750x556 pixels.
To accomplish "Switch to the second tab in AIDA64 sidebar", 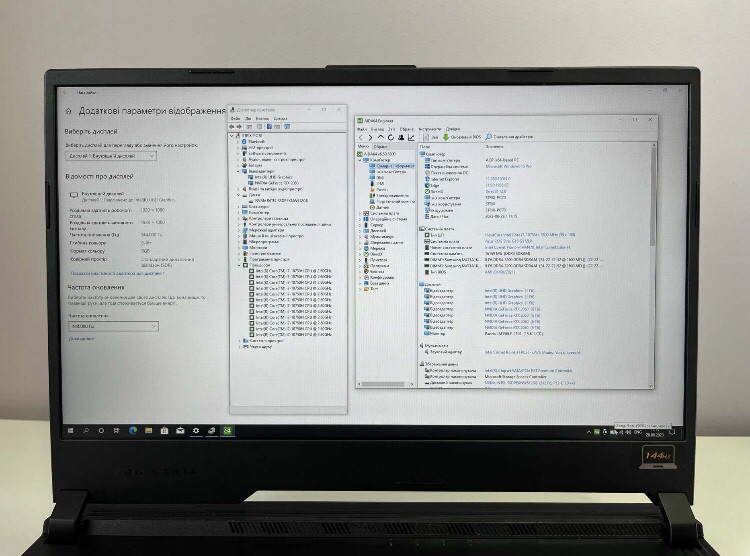I will point(383,146).
